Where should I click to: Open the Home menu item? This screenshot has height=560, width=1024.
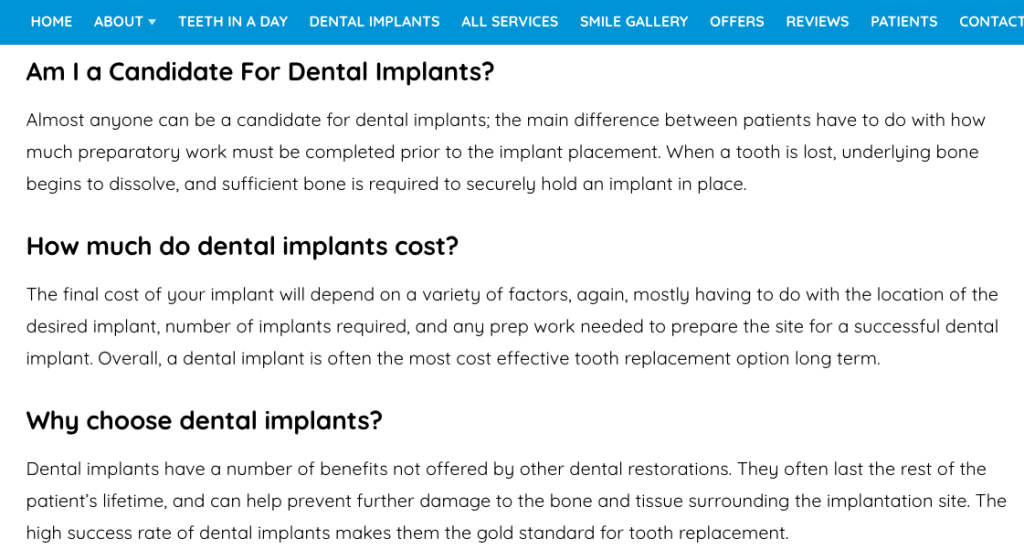(52, 22)
